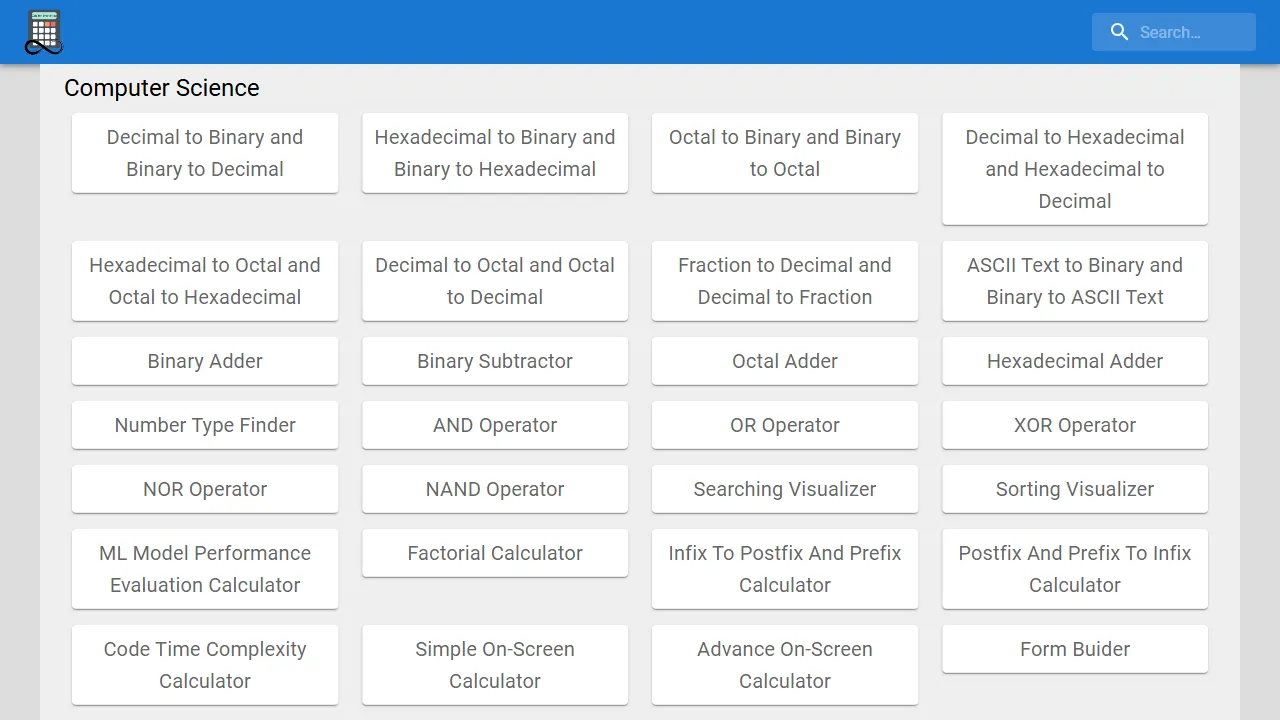Open Decimal to Binary converter
Viewport: 1280px width, 720px height.
205,153
